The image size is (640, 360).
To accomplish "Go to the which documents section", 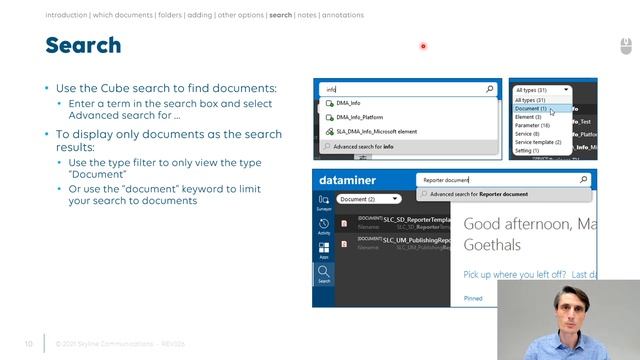I will click(x=122, y=15).
